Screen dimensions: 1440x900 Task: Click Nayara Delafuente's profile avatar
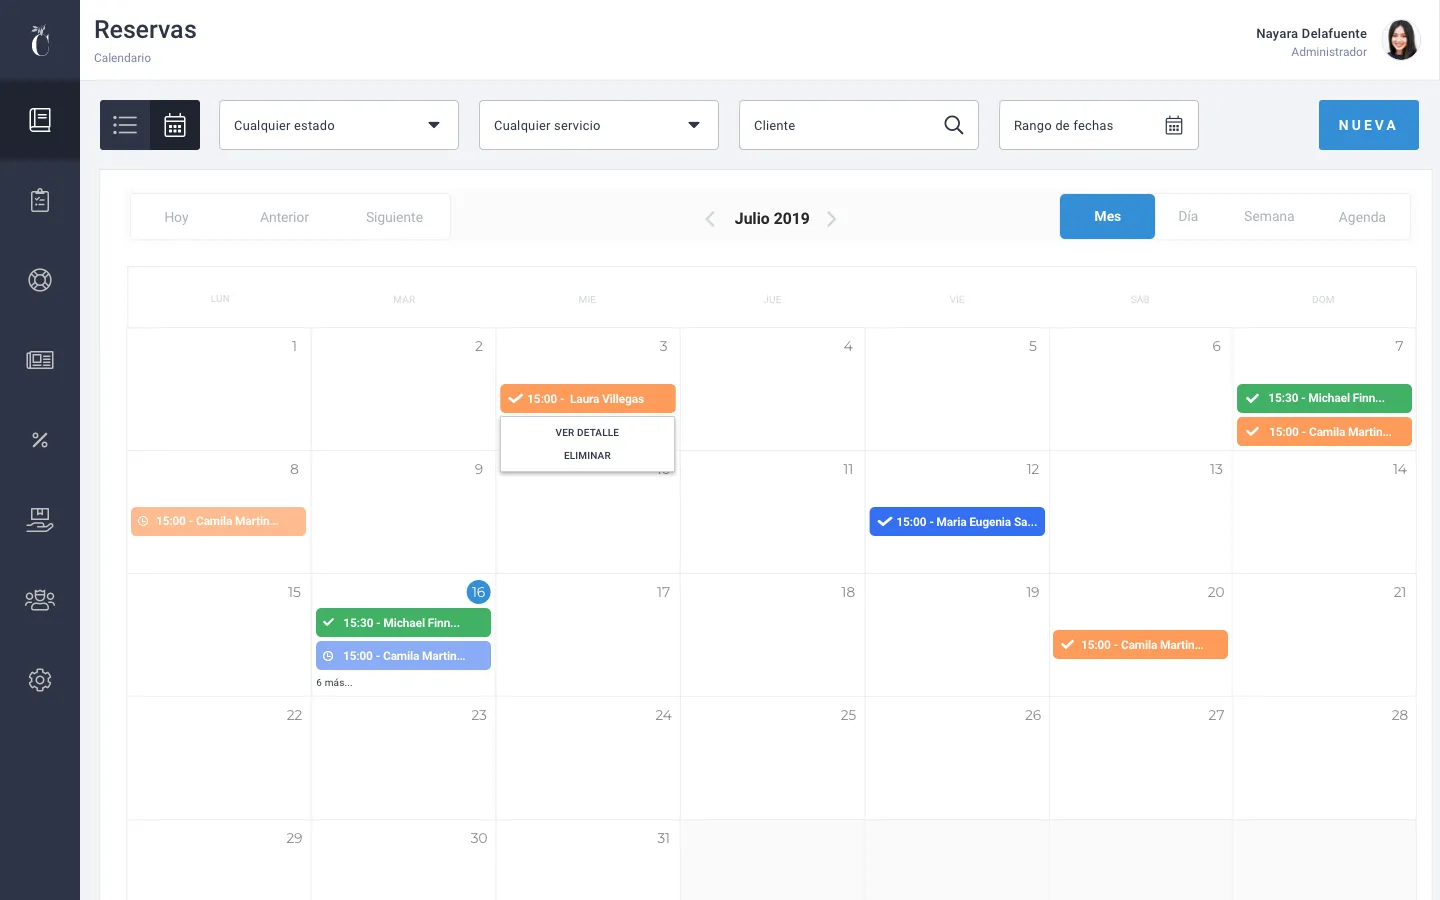1400,40
